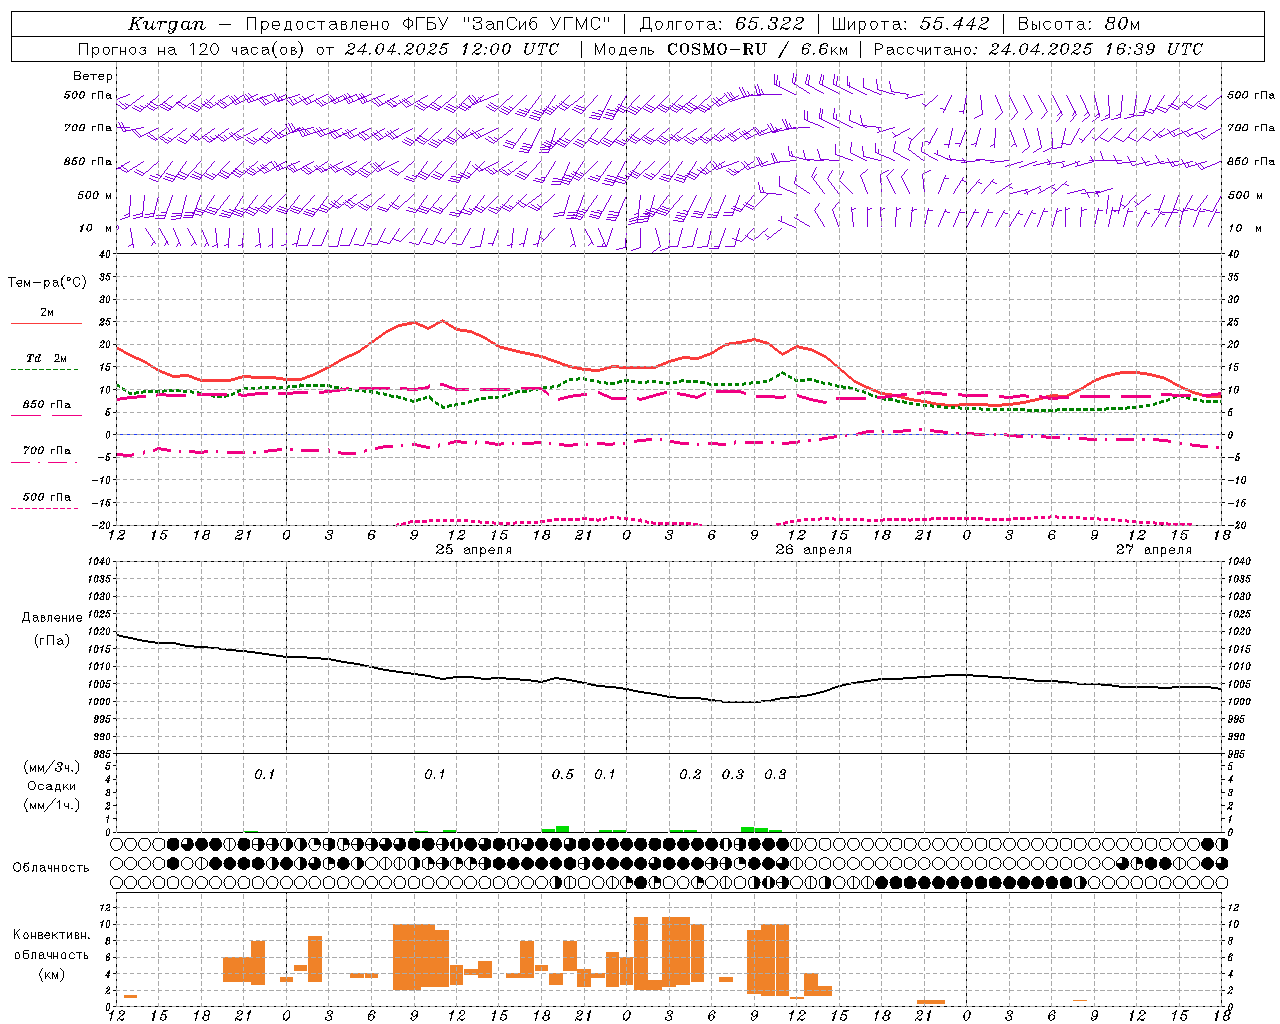Click the Облачность cloudiness label
This screenshot has width=1280, height=1024.
tap(51, 867)
